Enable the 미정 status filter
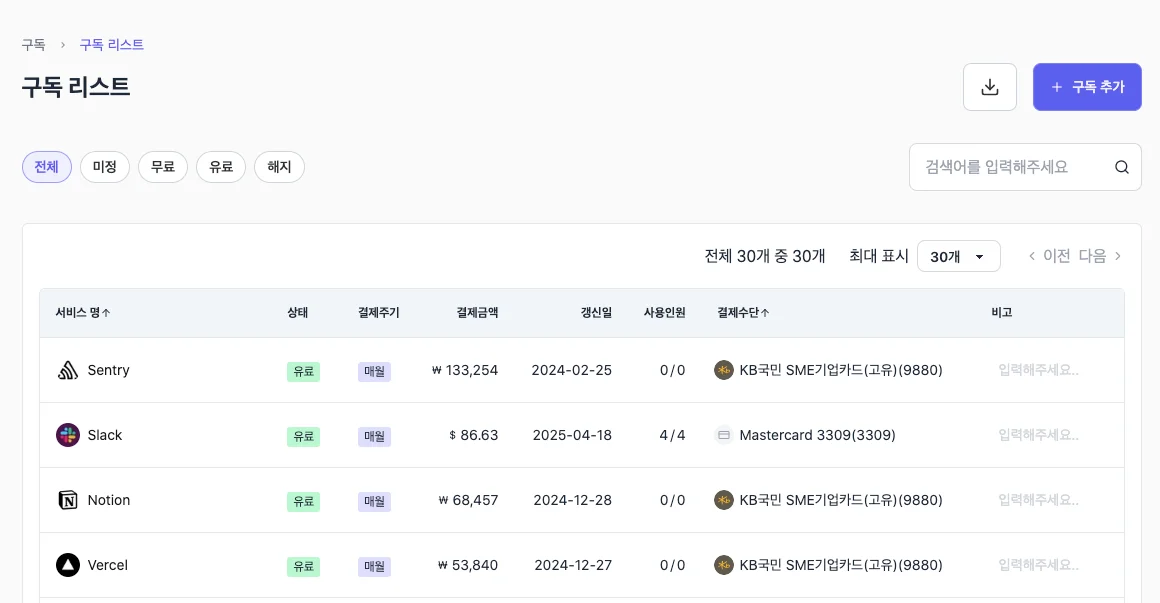1160x603 pixels. click(104, 167)
